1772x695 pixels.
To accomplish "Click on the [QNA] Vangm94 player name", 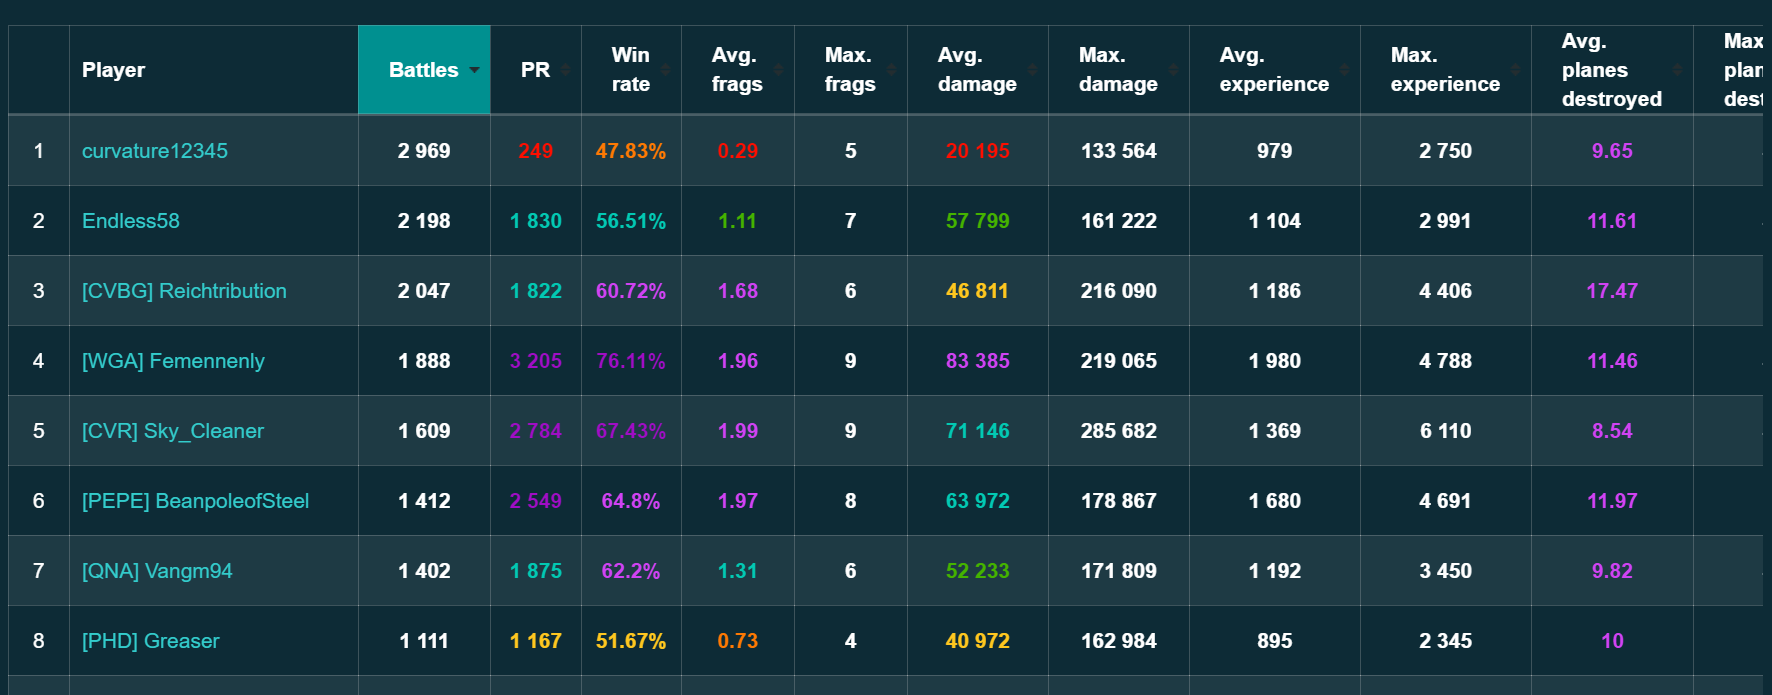I will point(157,571).
